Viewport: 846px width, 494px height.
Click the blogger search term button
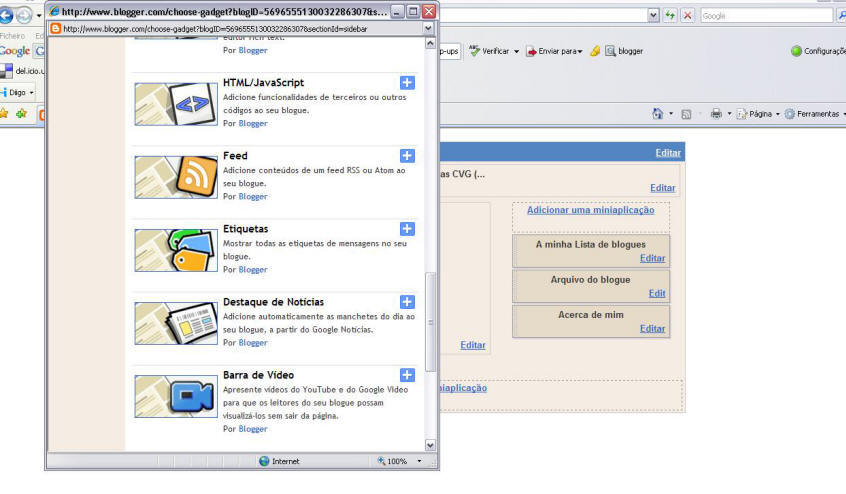(624, 51)
